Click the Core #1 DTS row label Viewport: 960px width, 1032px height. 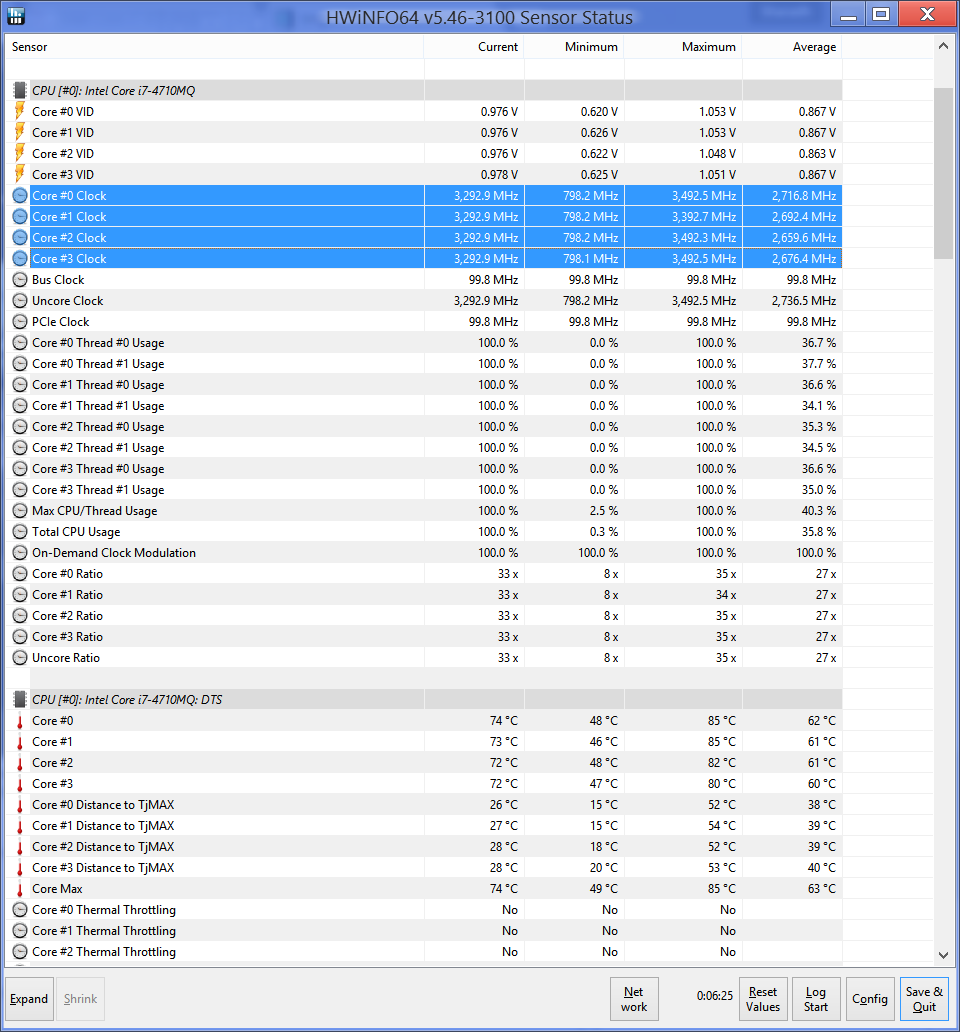[x=53, y=742]
